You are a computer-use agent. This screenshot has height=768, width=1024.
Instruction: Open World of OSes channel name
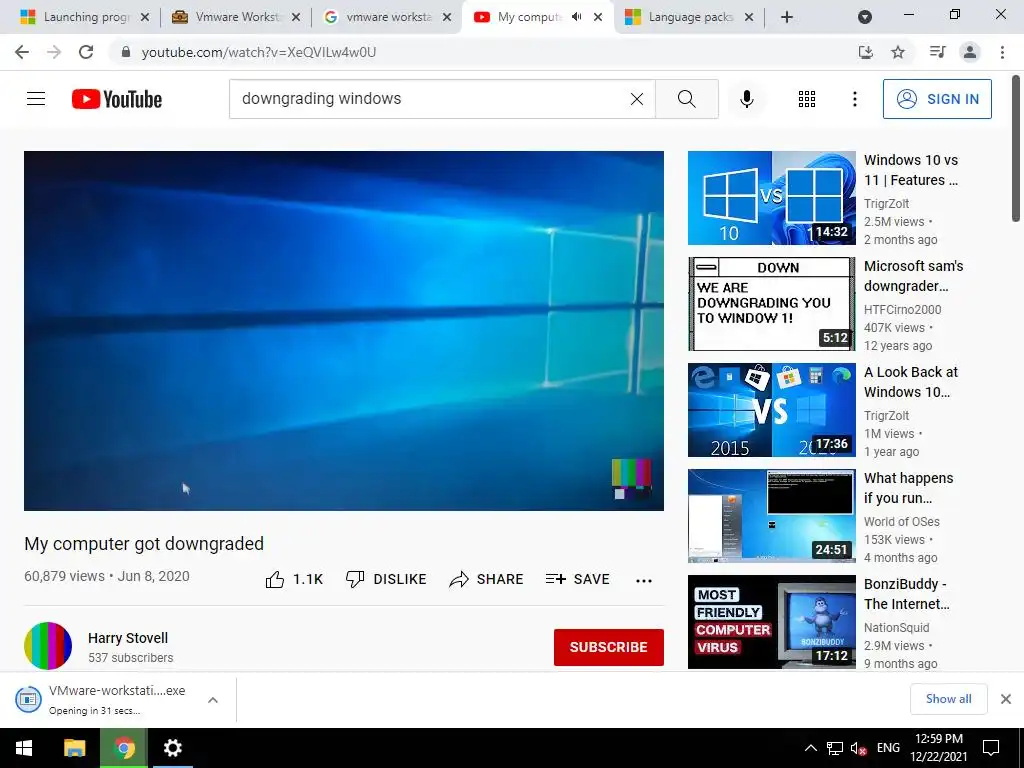[x=901, y=522]
